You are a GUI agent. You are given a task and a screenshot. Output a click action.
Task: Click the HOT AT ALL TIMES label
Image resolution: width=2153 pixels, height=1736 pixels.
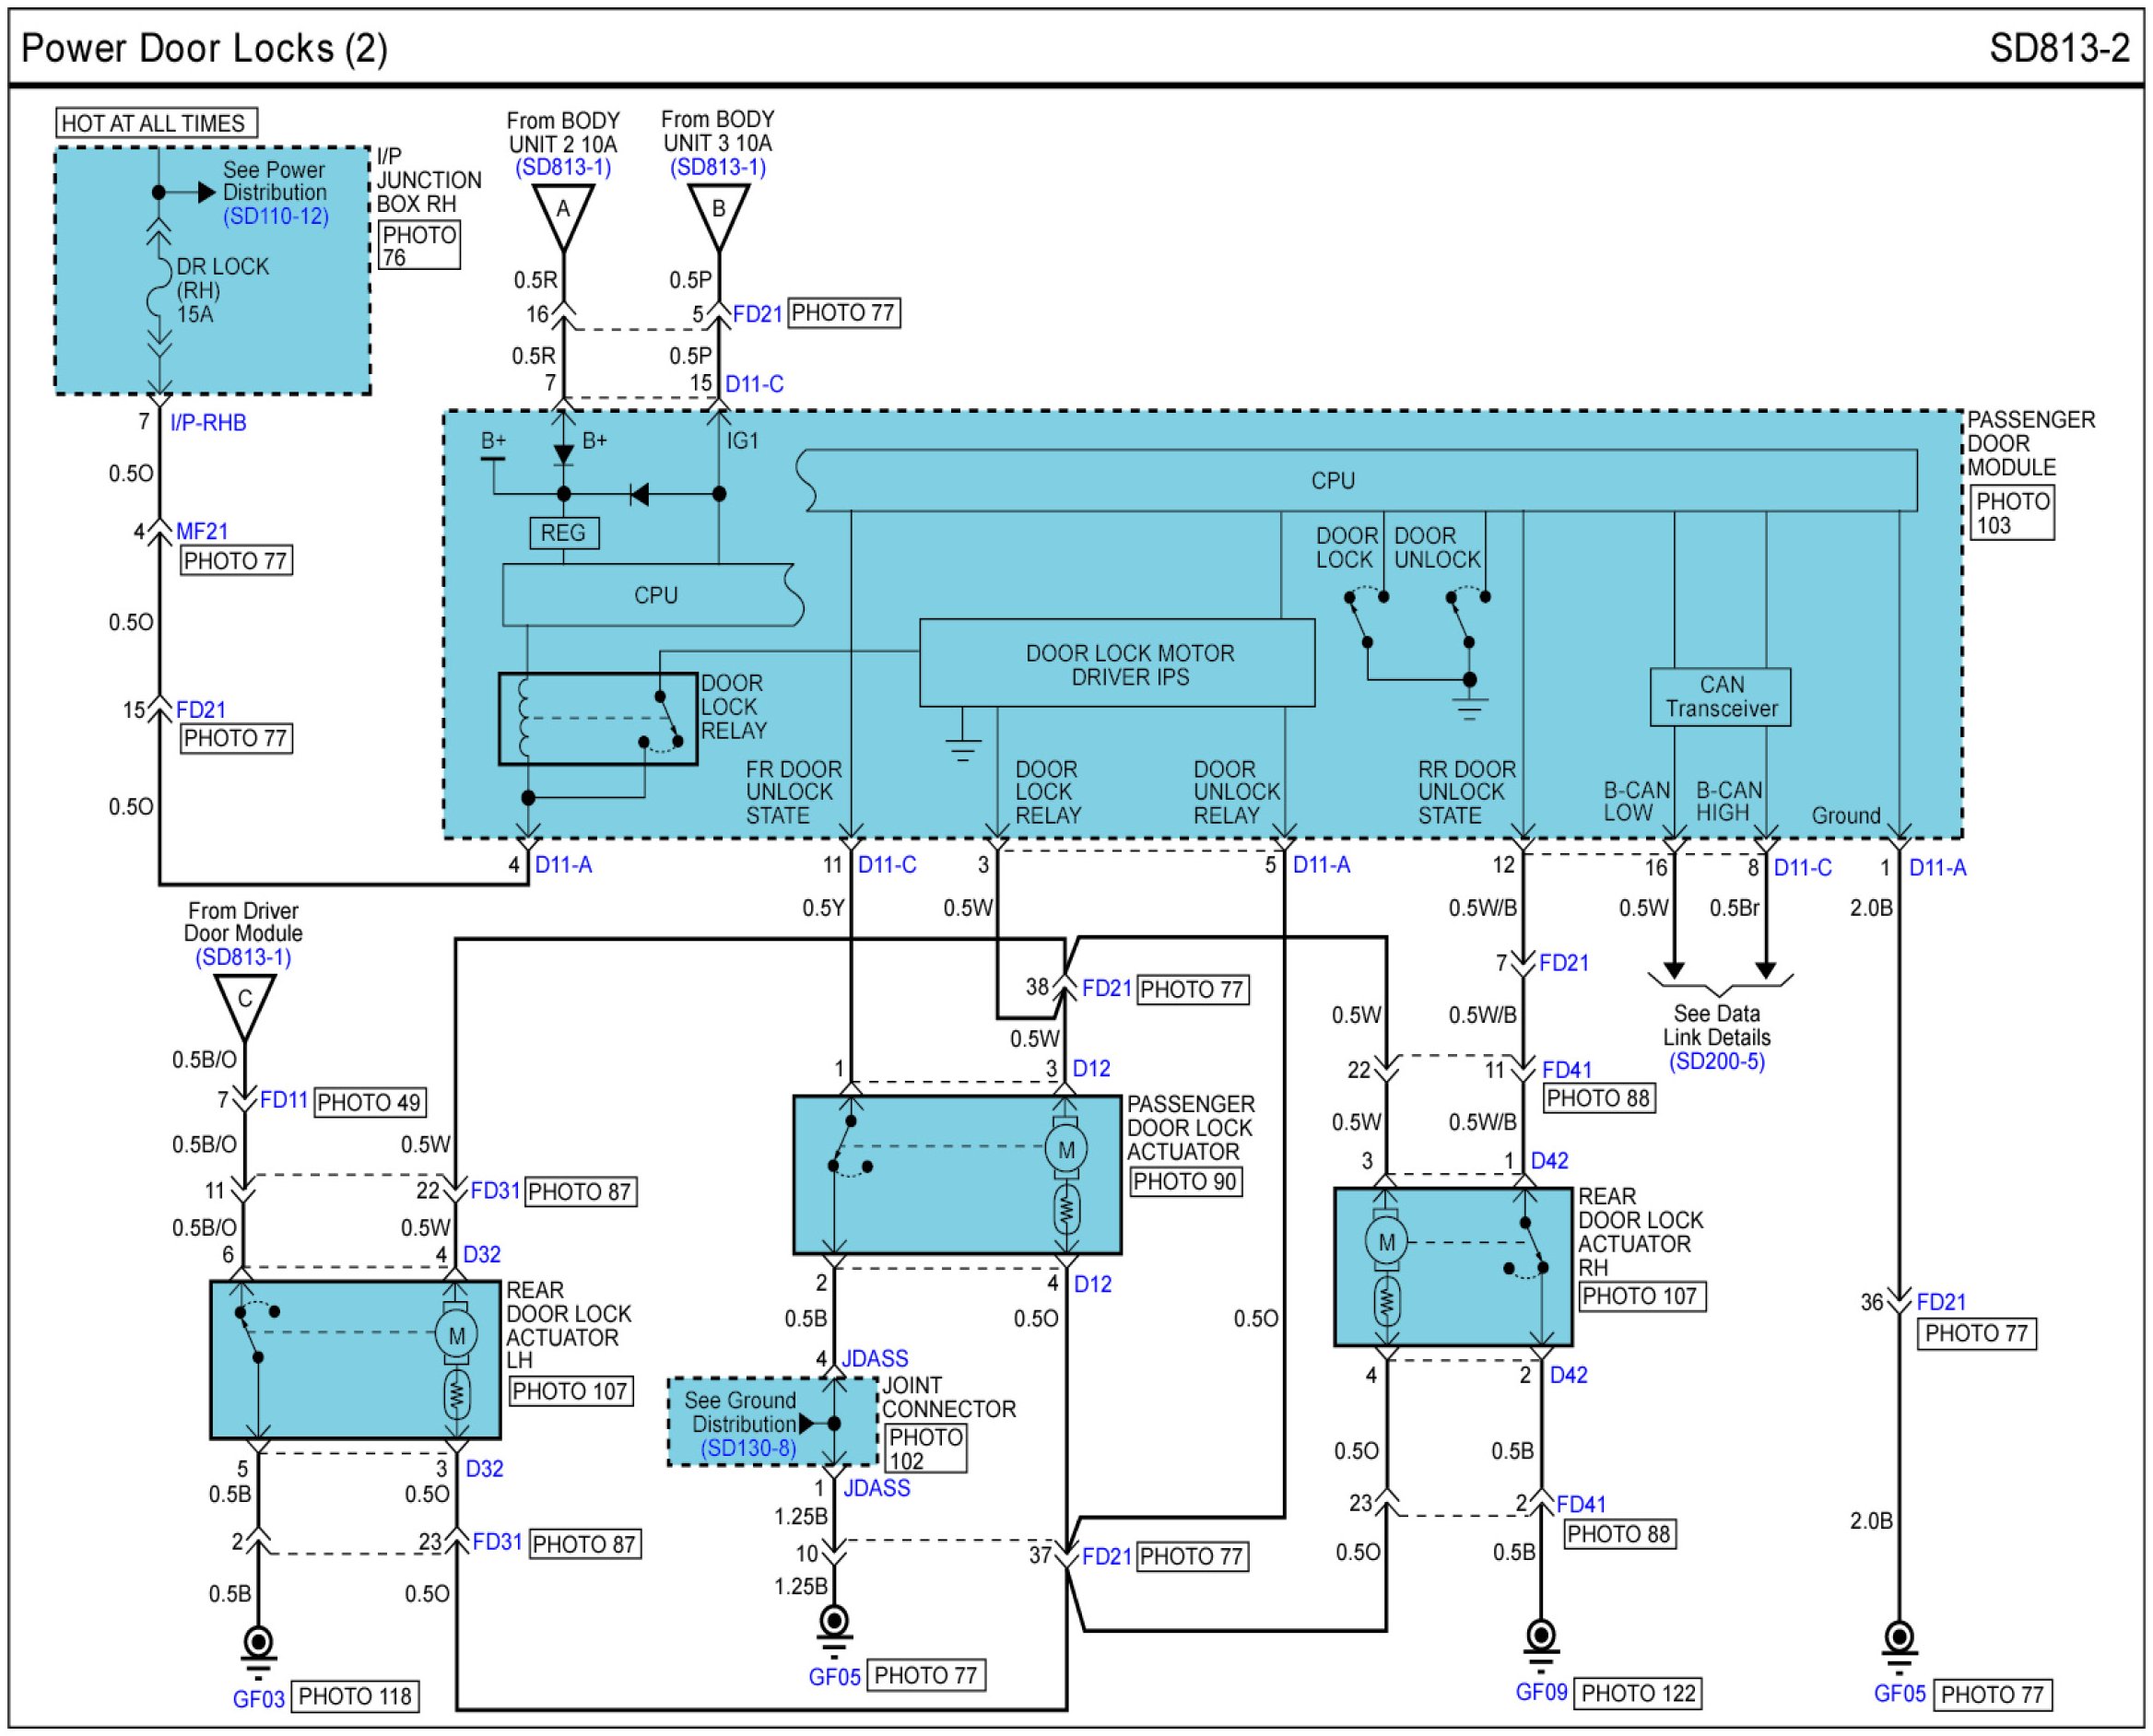(155, 123)
